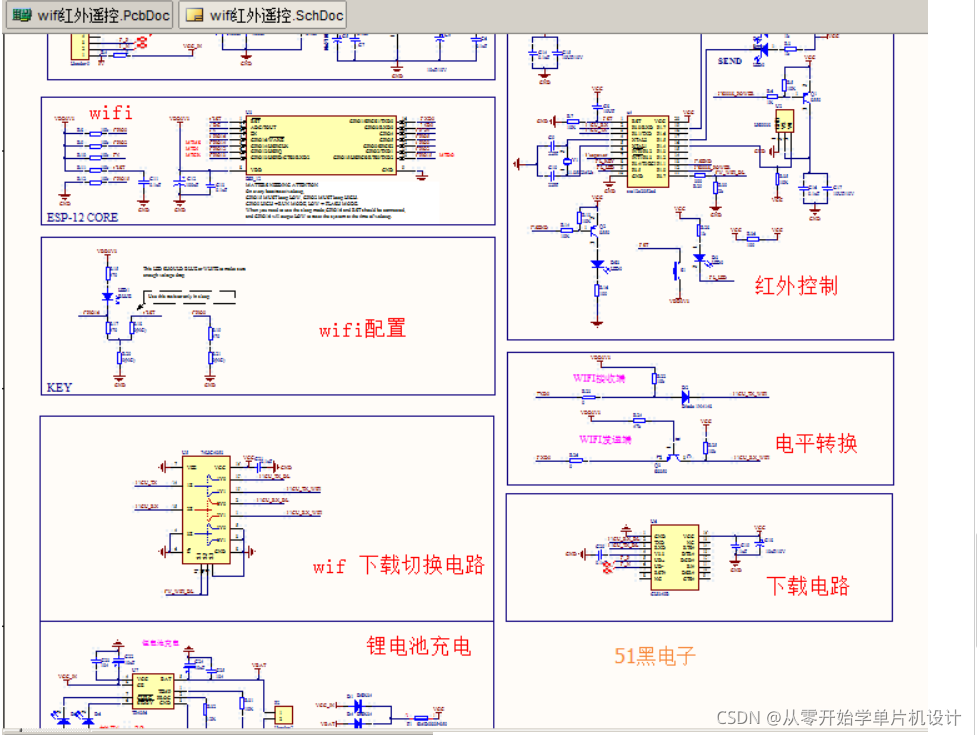977x735 pixels.
Task: Click the crystal oscillator symbol in IR control block
Action: 568,159
